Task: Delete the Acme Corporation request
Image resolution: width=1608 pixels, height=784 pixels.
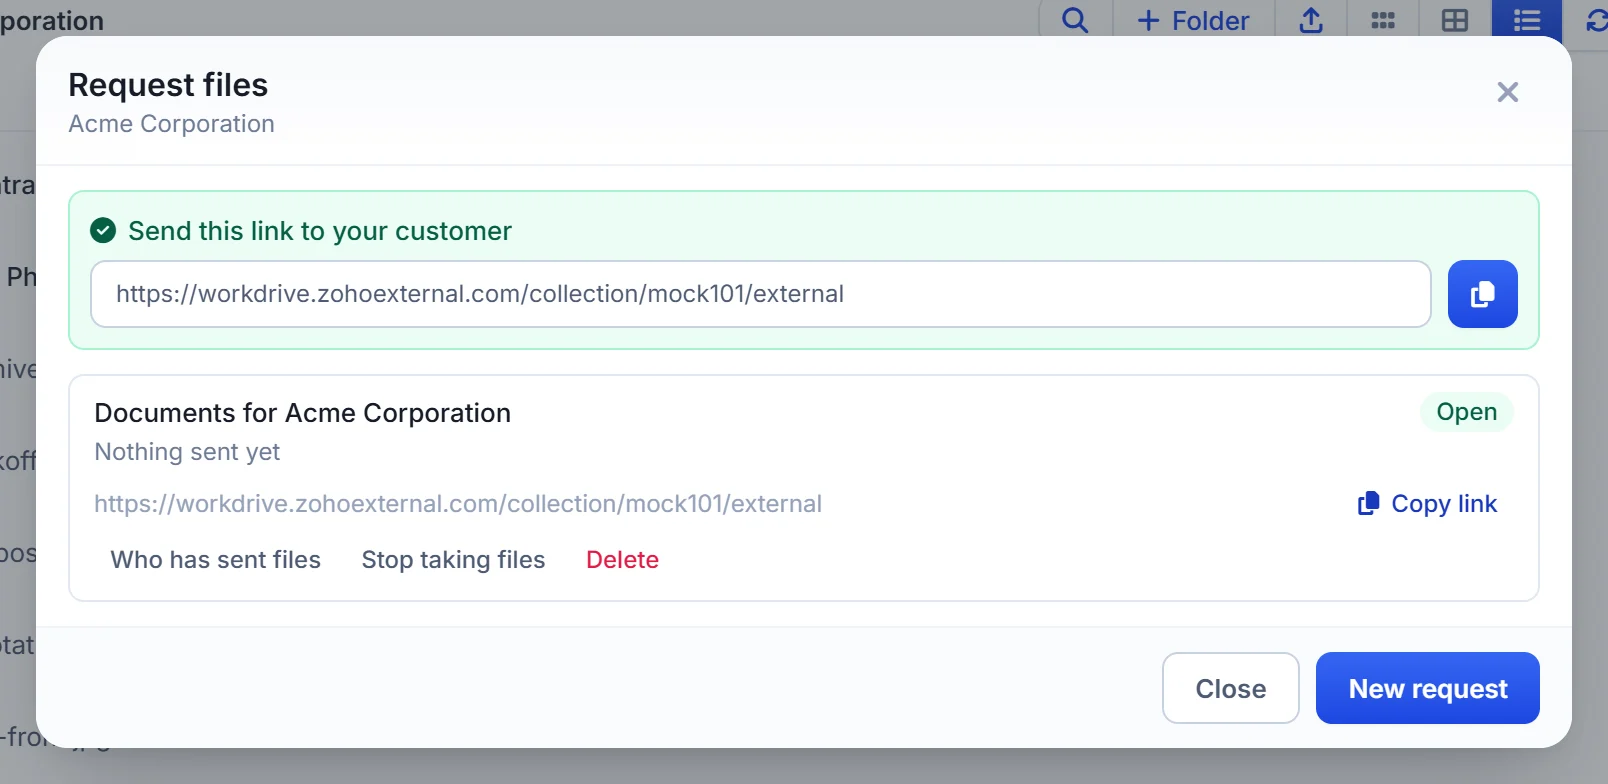Action: pos(622,560)
